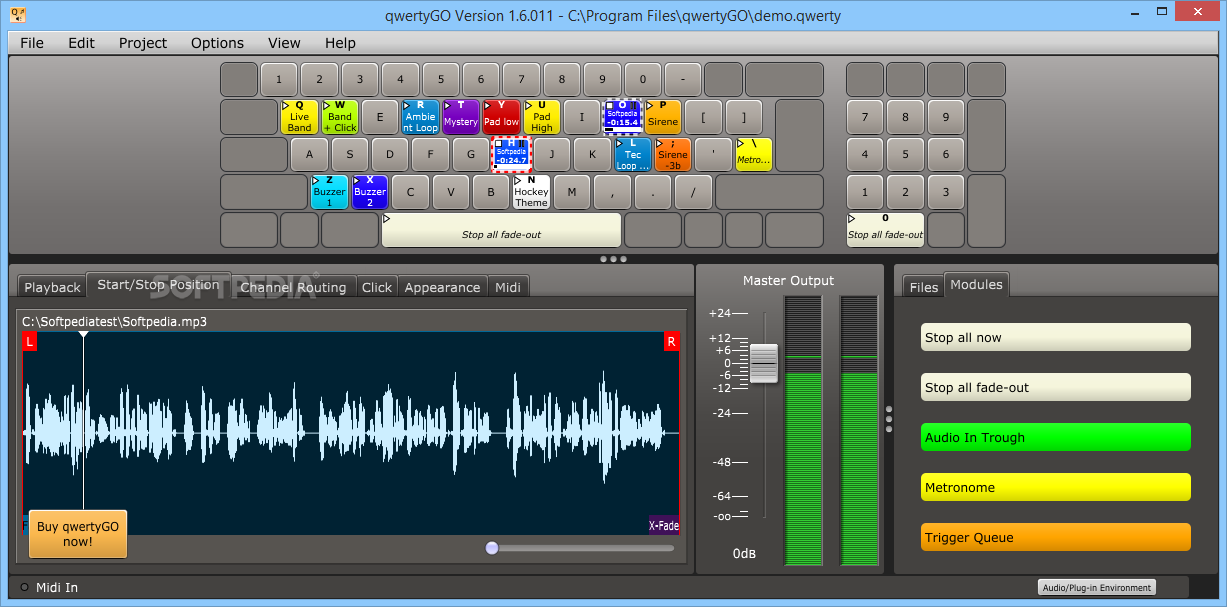Click the Softpedia.mp3 file path label
Viewport: 1227px width, 607px height.
click(x=114, y=322)
